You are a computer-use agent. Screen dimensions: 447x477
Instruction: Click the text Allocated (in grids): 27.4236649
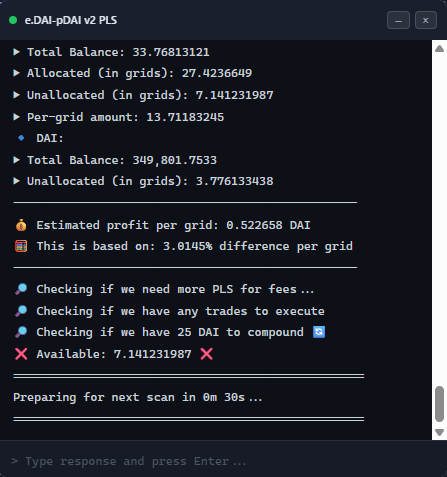pos(139,74)
